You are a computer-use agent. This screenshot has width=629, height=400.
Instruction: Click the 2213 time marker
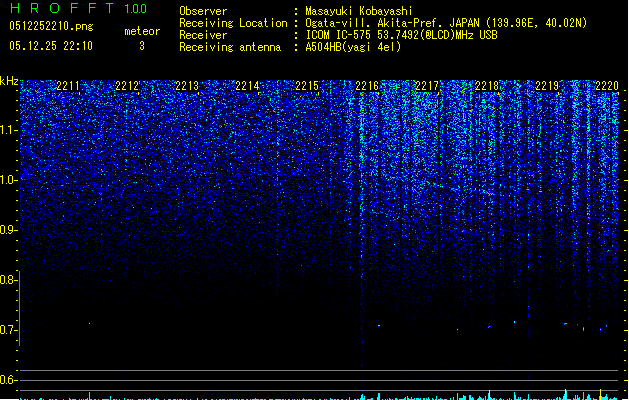coord(187,86)
